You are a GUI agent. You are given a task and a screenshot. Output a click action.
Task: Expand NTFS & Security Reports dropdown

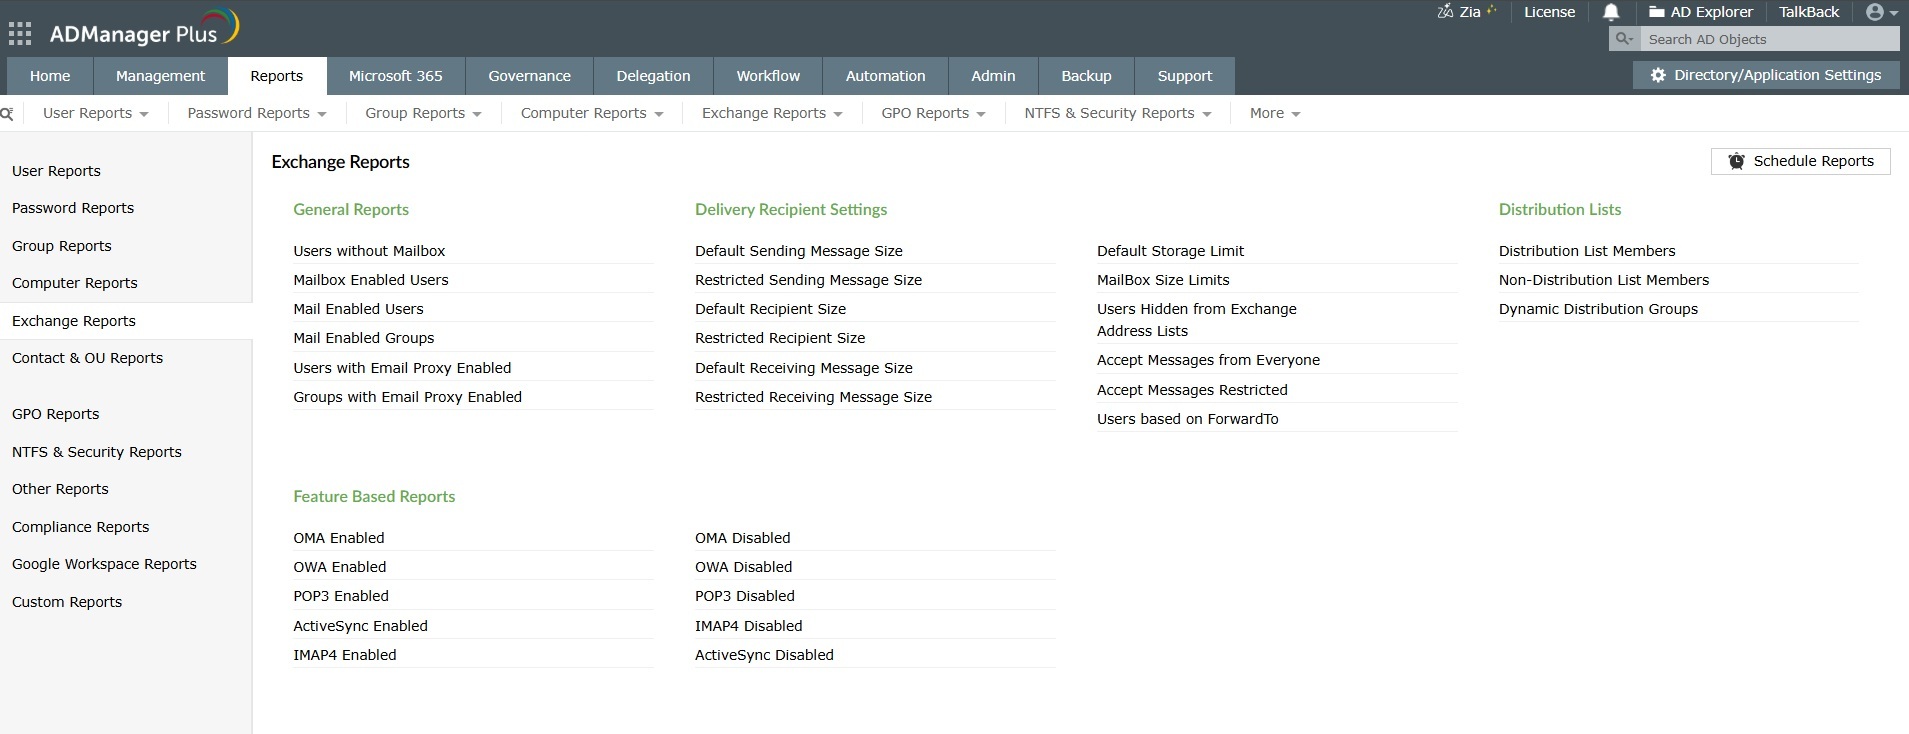[x=1118, y=113]
